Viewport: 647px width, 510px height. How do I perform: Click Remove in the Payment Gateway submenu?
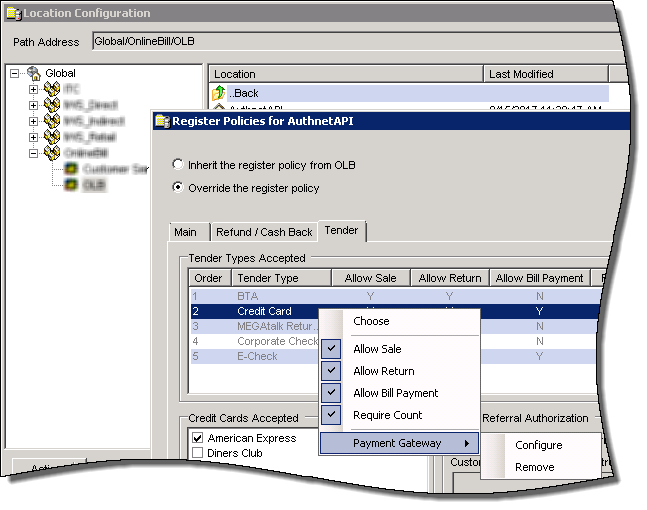coord(534,467)
